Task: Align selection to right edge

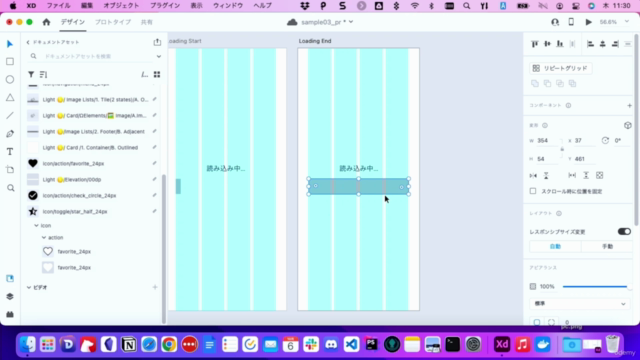Action: pos(615,44)
